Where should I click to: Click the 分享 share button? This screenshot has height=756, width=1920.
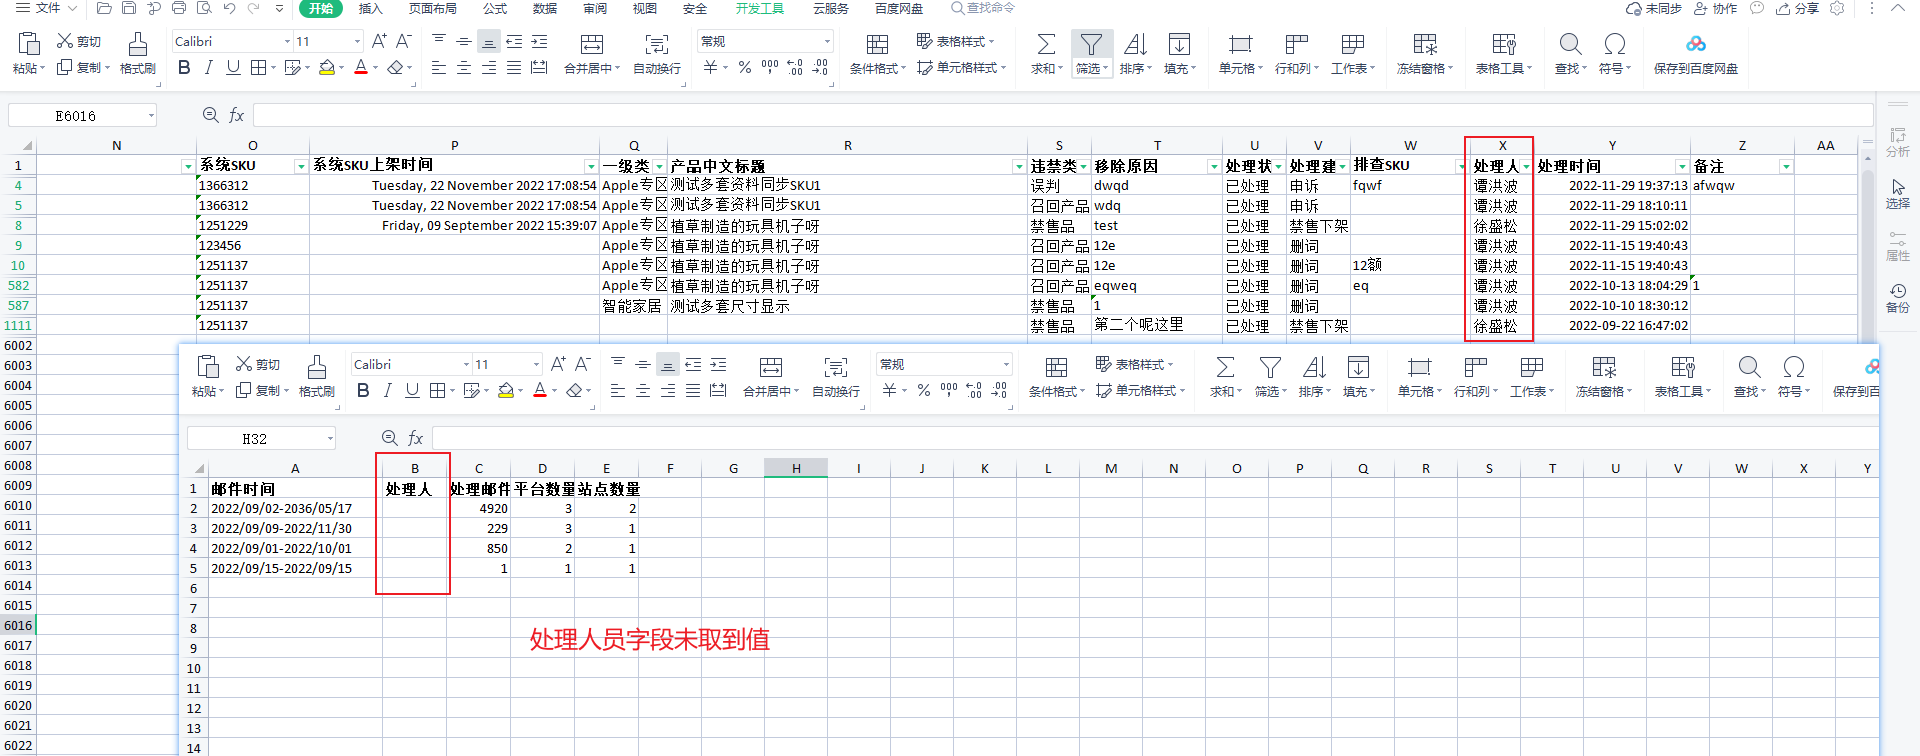click(1798, 8)
